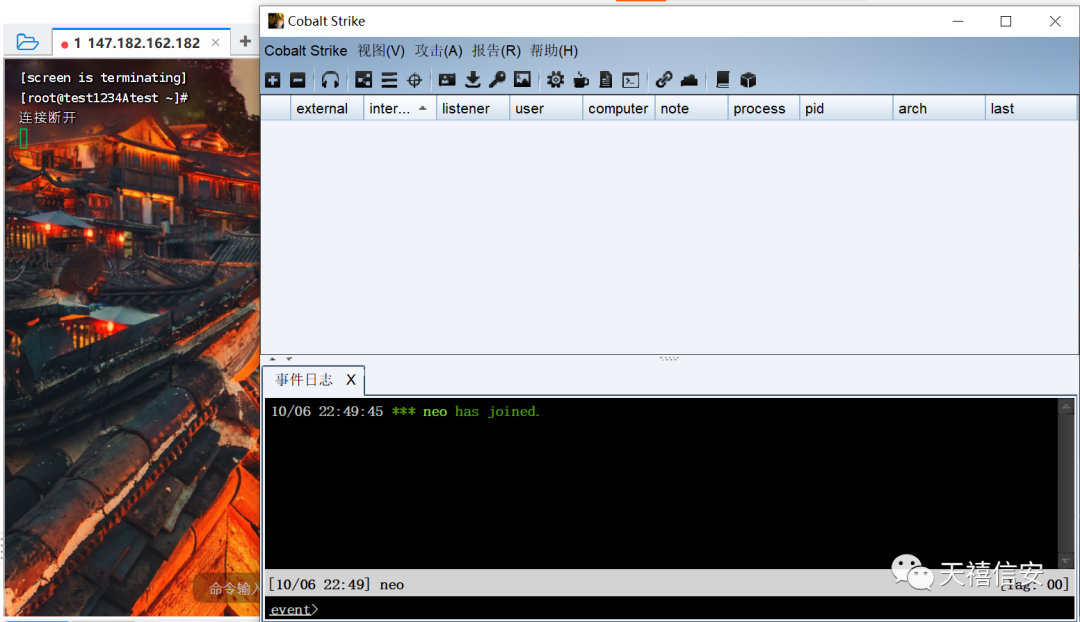The image size is (1080, 622).
Task: Sort by the process column header
Action: click(763, 108)
